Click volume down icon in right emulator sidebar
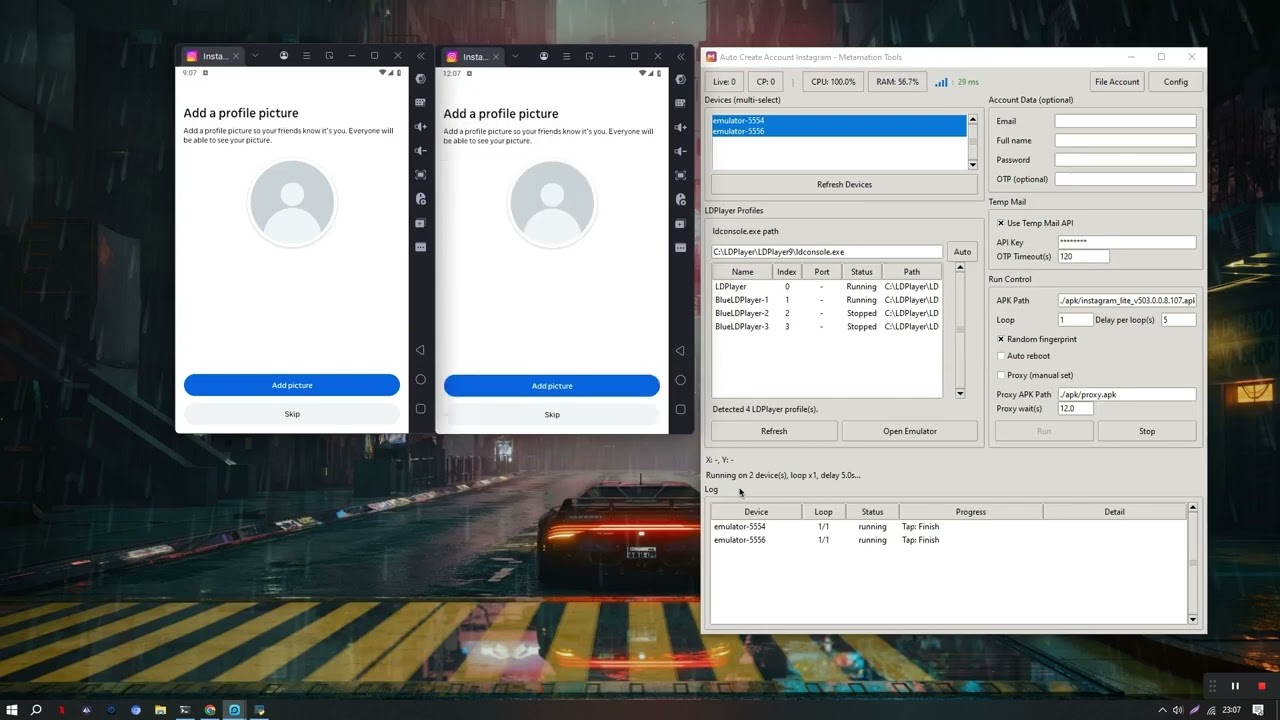Image resolution: width=1280 pixels, height=720 pixels. coord(680,151)
